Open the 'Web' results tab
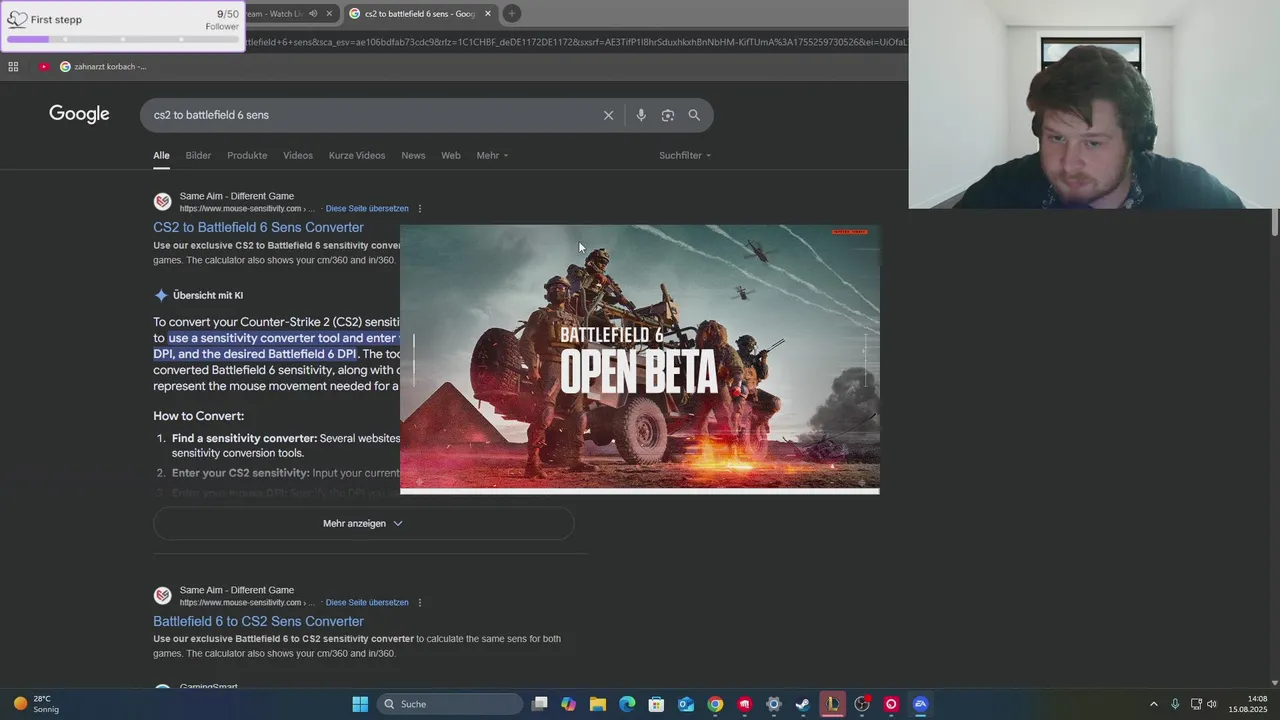The height and width of the screenshot is (720, 1280). pyautogui.click(x=451, y=155)
